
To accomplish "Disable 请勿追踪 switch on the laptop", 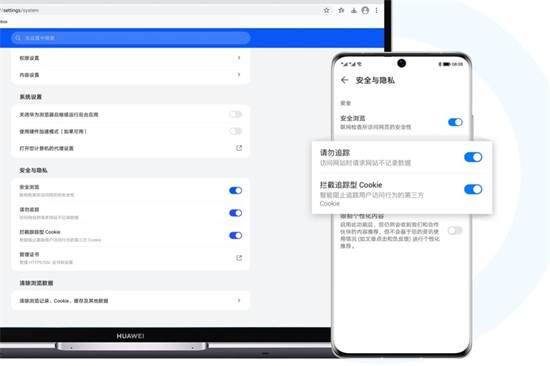I will pos(235,213).
